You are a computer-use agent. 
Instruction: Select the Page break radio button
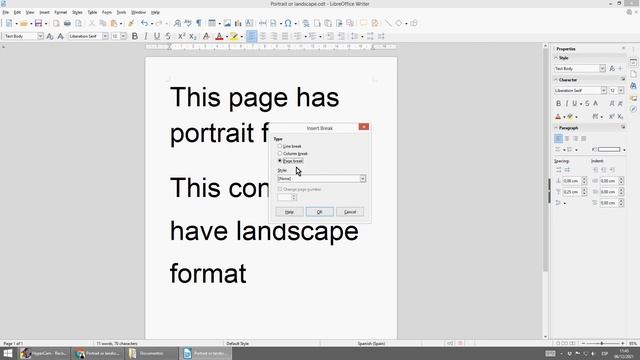280,161
